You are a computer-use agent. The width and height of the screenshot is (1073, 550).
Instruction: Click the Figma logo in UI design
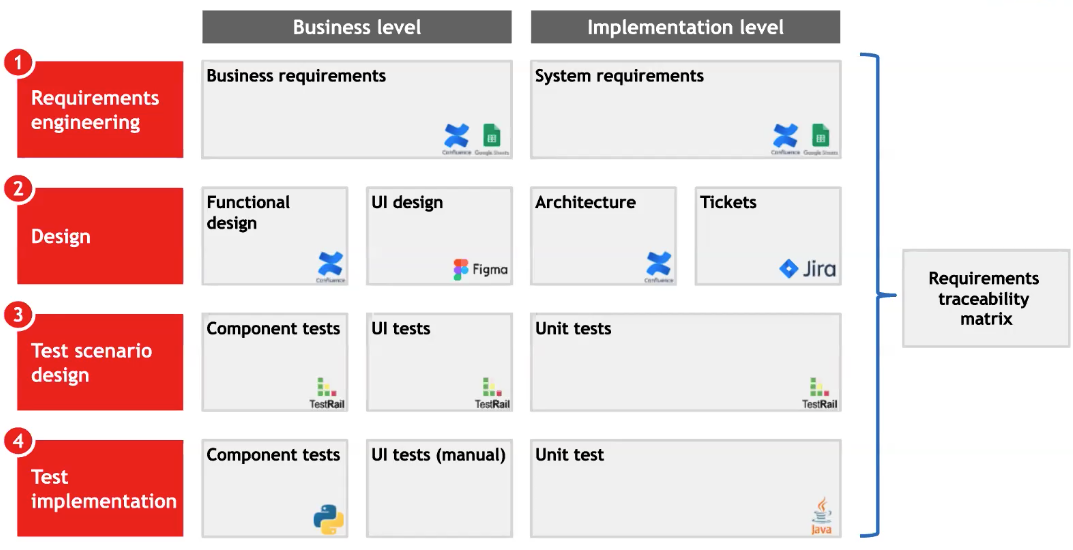[480, 269]
